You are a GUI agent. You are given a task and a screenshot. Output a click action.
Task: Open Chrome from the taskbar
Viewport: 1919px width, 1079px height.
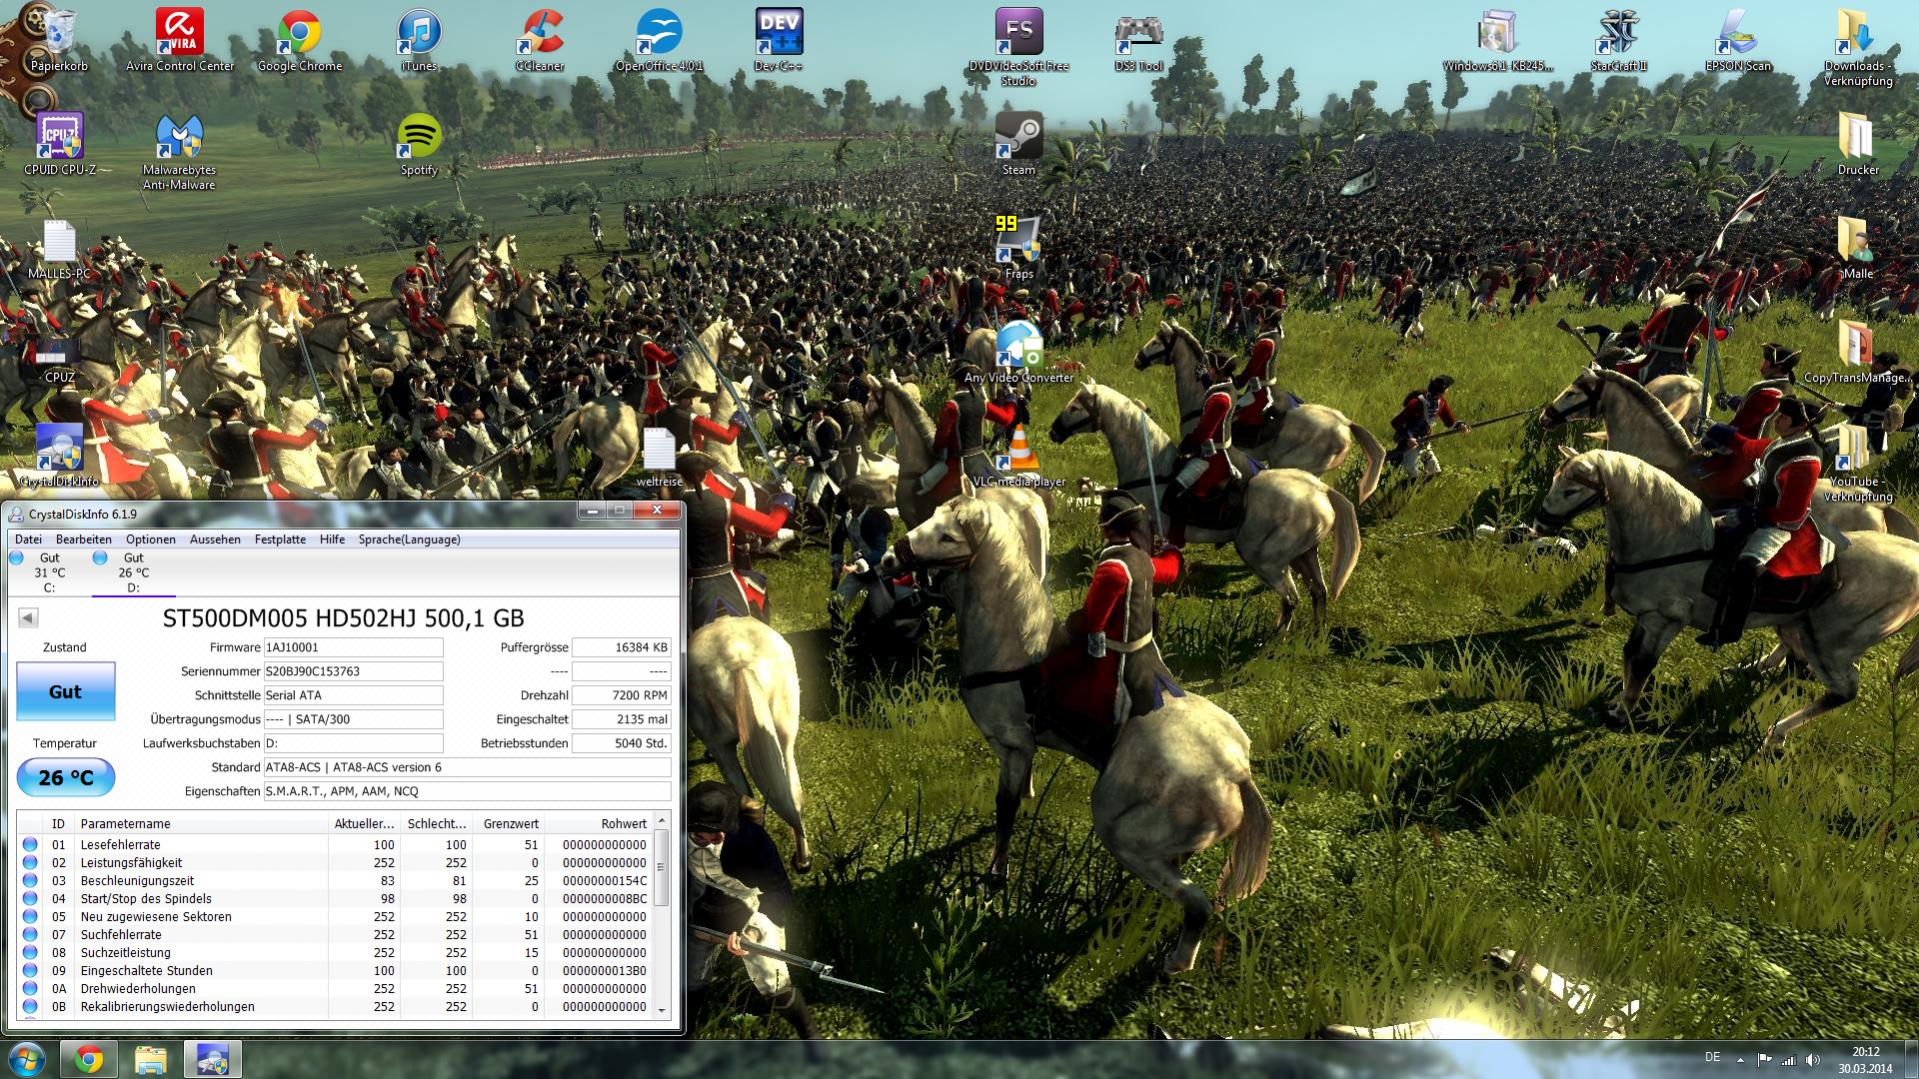pos(89,1059)
